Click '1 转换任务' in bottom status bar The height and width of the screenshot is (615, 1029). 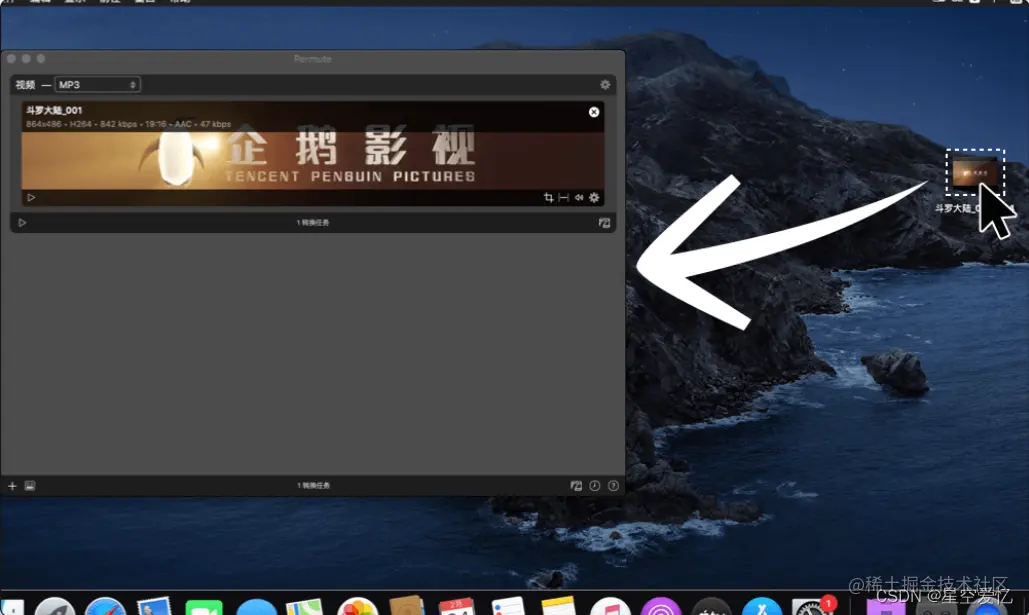(314, 486)
